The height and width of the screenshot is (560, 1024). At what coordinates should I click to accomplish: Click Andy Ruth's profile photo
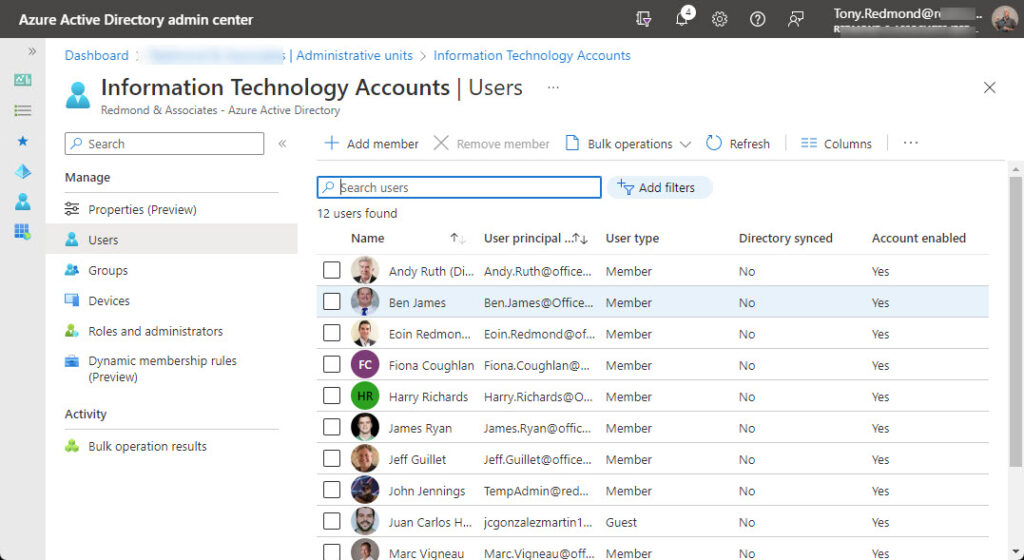[x=365, y=270]
